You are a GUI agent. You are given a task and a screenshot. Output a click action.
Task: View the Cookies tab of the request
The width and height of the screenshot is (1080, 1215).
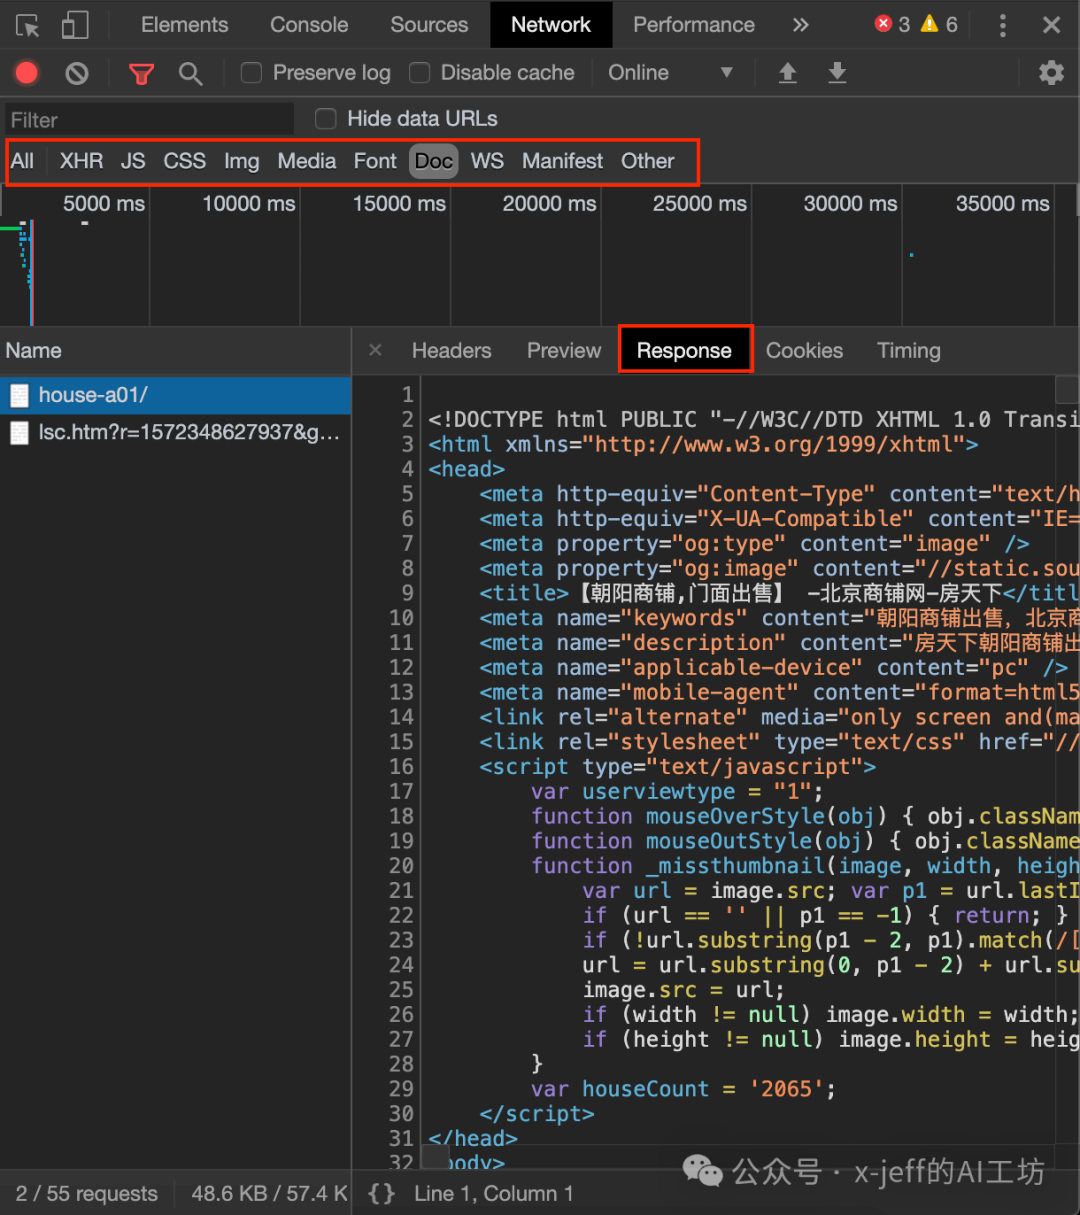coord(804,351)
